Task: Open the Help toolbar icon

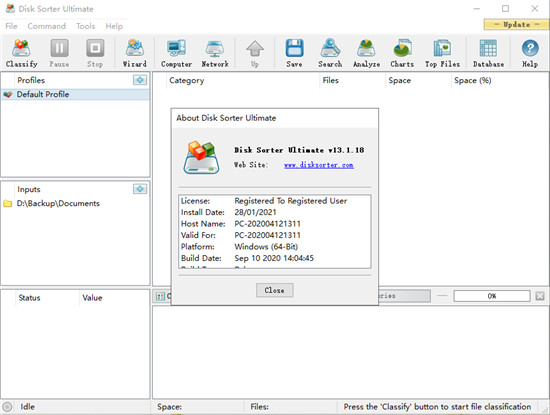Action: click(530, 53)
